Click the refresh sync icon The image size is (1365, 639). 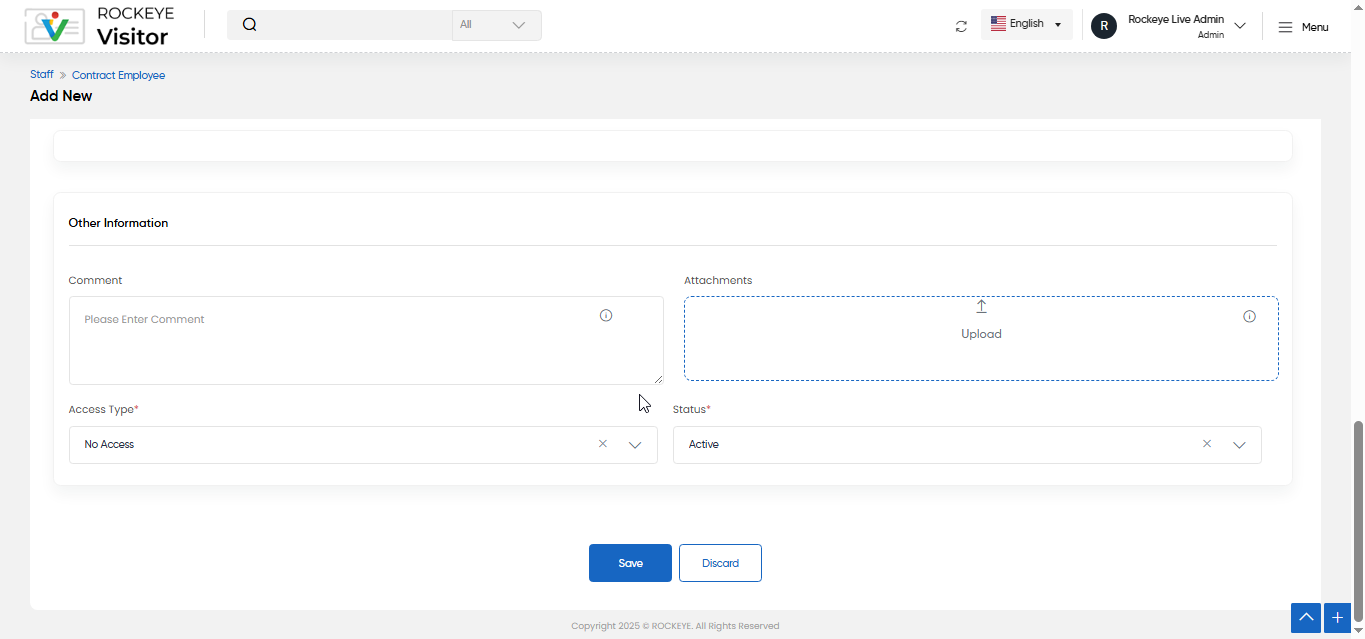[961, 26]
